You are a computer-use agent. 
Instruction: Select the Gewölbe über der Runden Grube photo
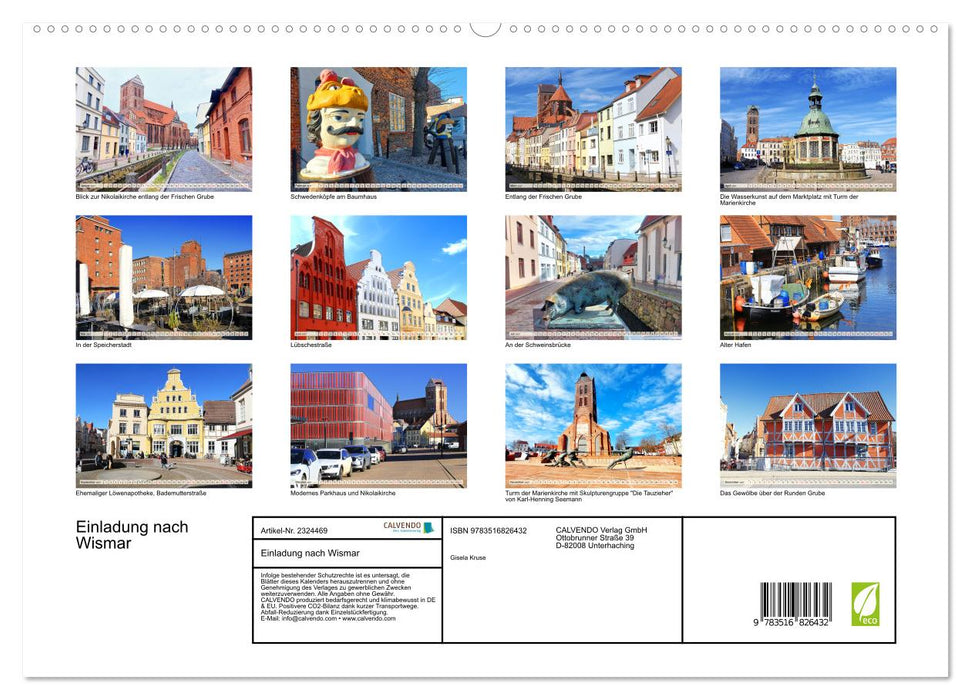click(808, 426)
